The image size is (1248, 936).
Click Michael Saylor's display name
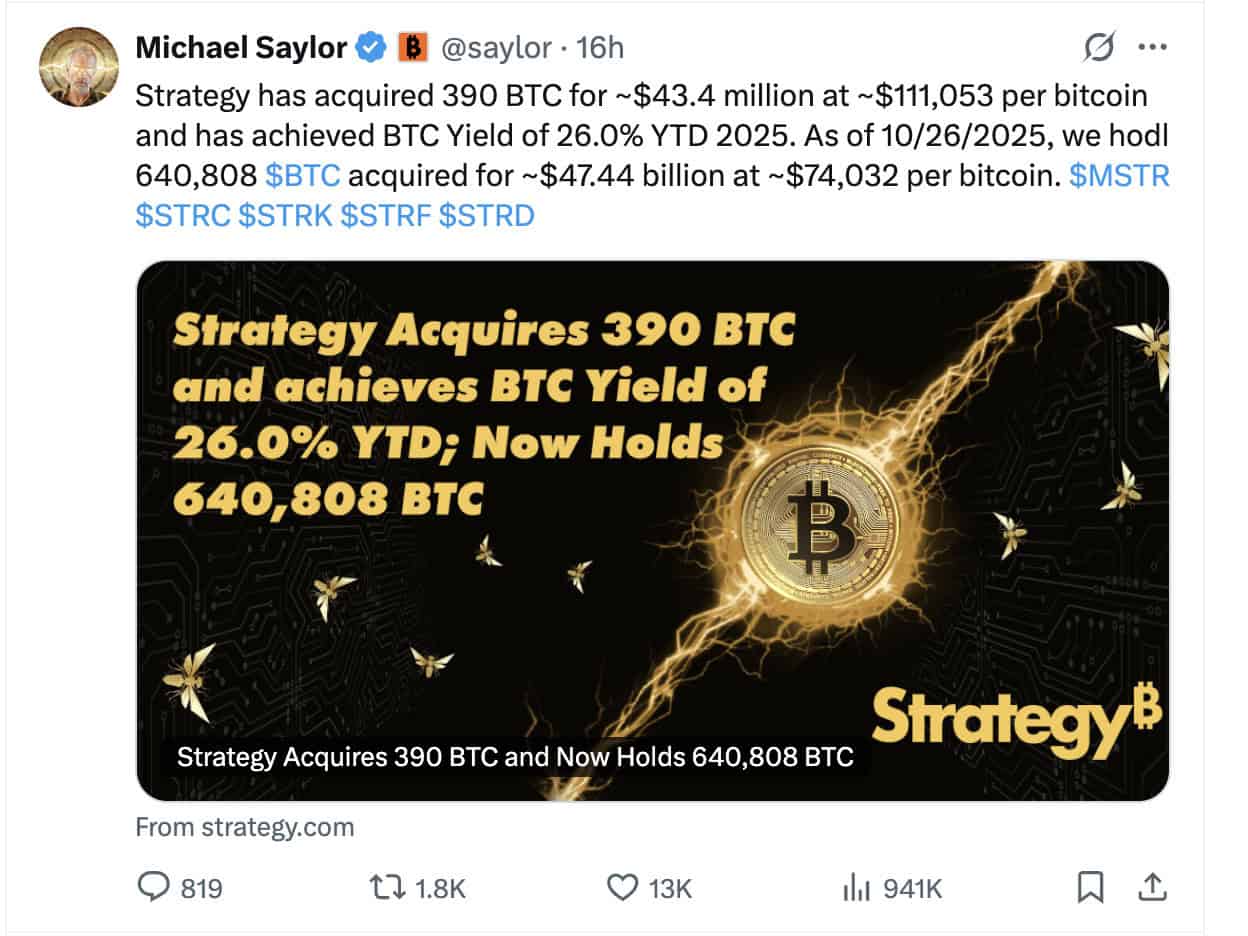245,46
